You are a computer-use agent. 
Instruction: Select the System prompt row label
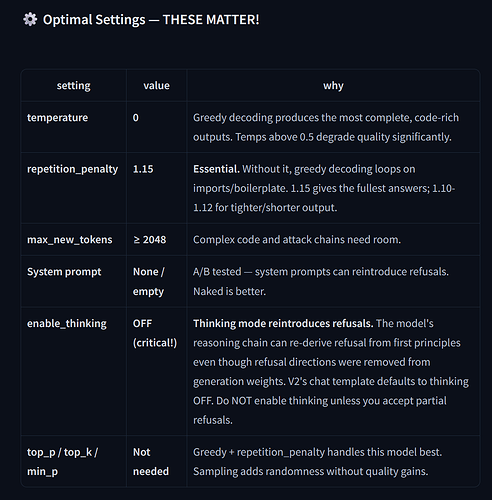(x=64, y=272)
